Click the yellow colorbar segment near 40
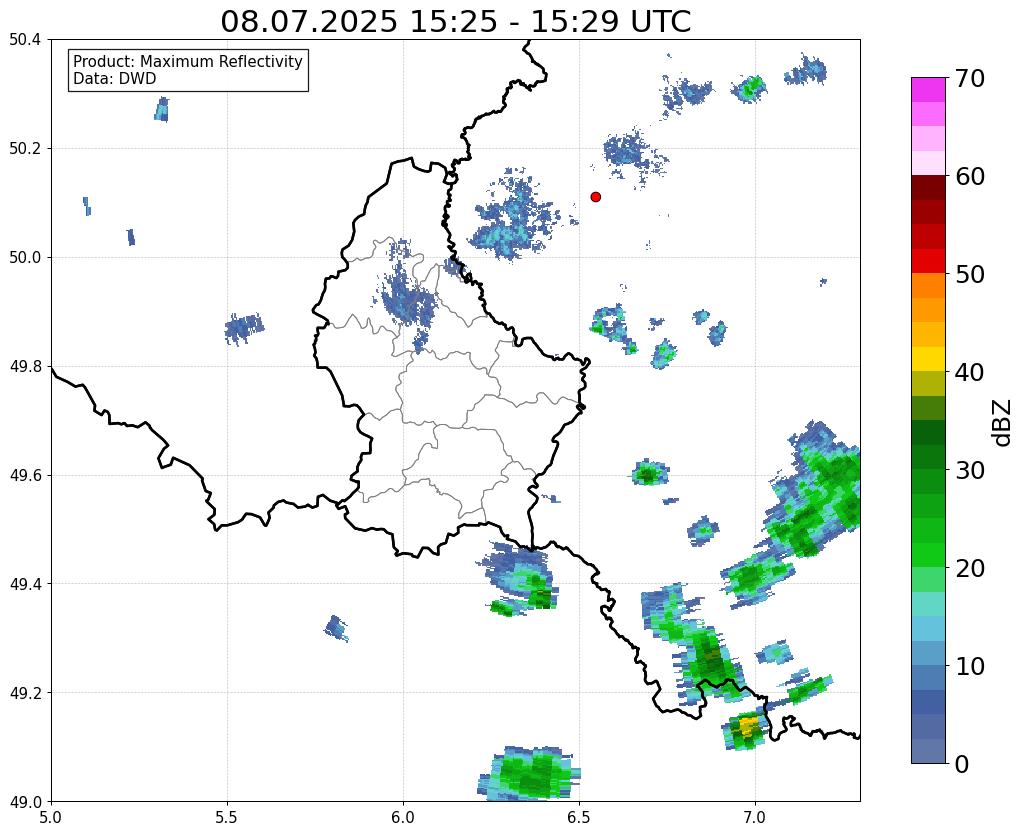This screenshot has height=834, width=1023. 928,359
